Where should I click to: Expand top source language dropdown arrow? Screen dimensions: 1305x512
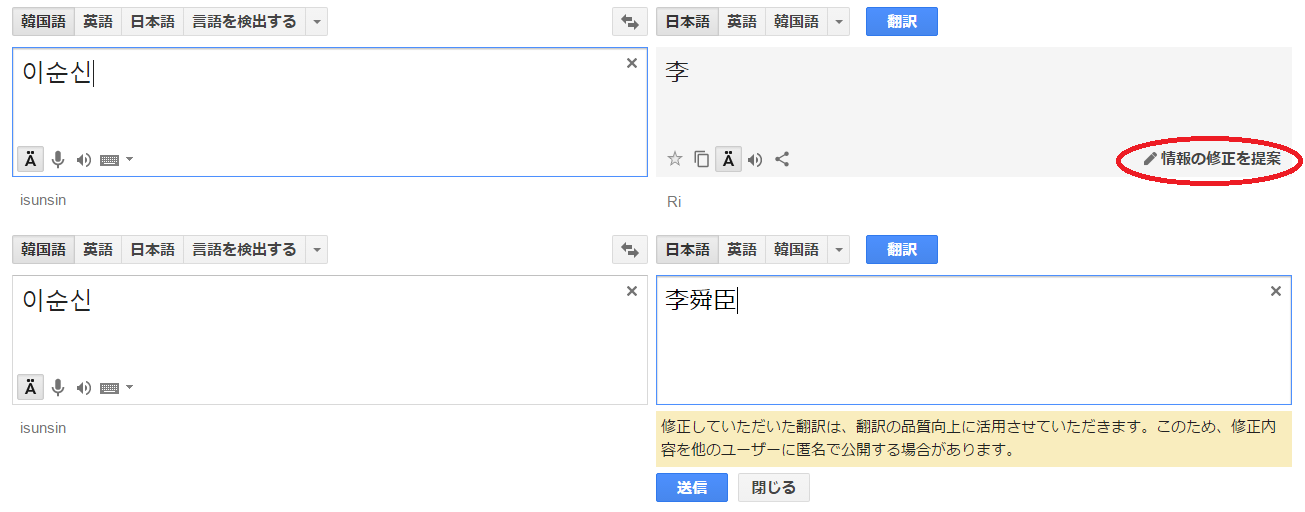click(x=317, y=22)
